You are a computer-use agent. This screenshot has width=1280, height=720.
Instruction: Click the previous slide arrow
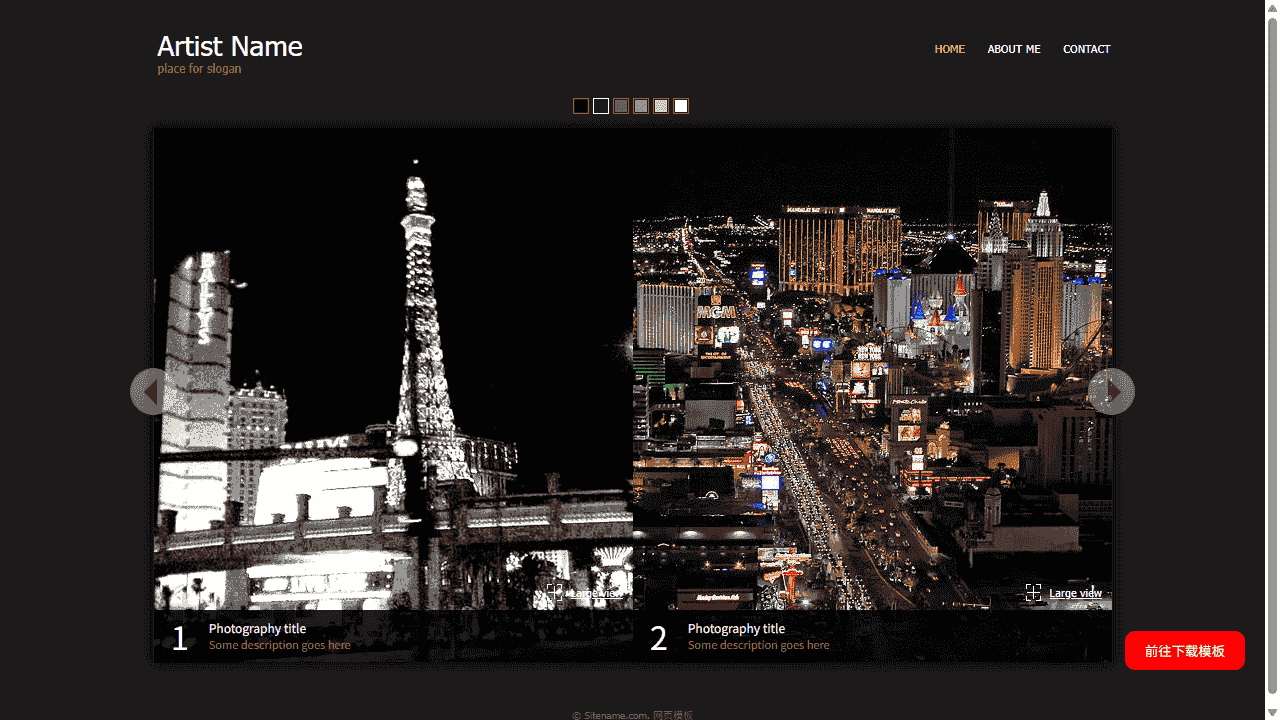[152, 391]
